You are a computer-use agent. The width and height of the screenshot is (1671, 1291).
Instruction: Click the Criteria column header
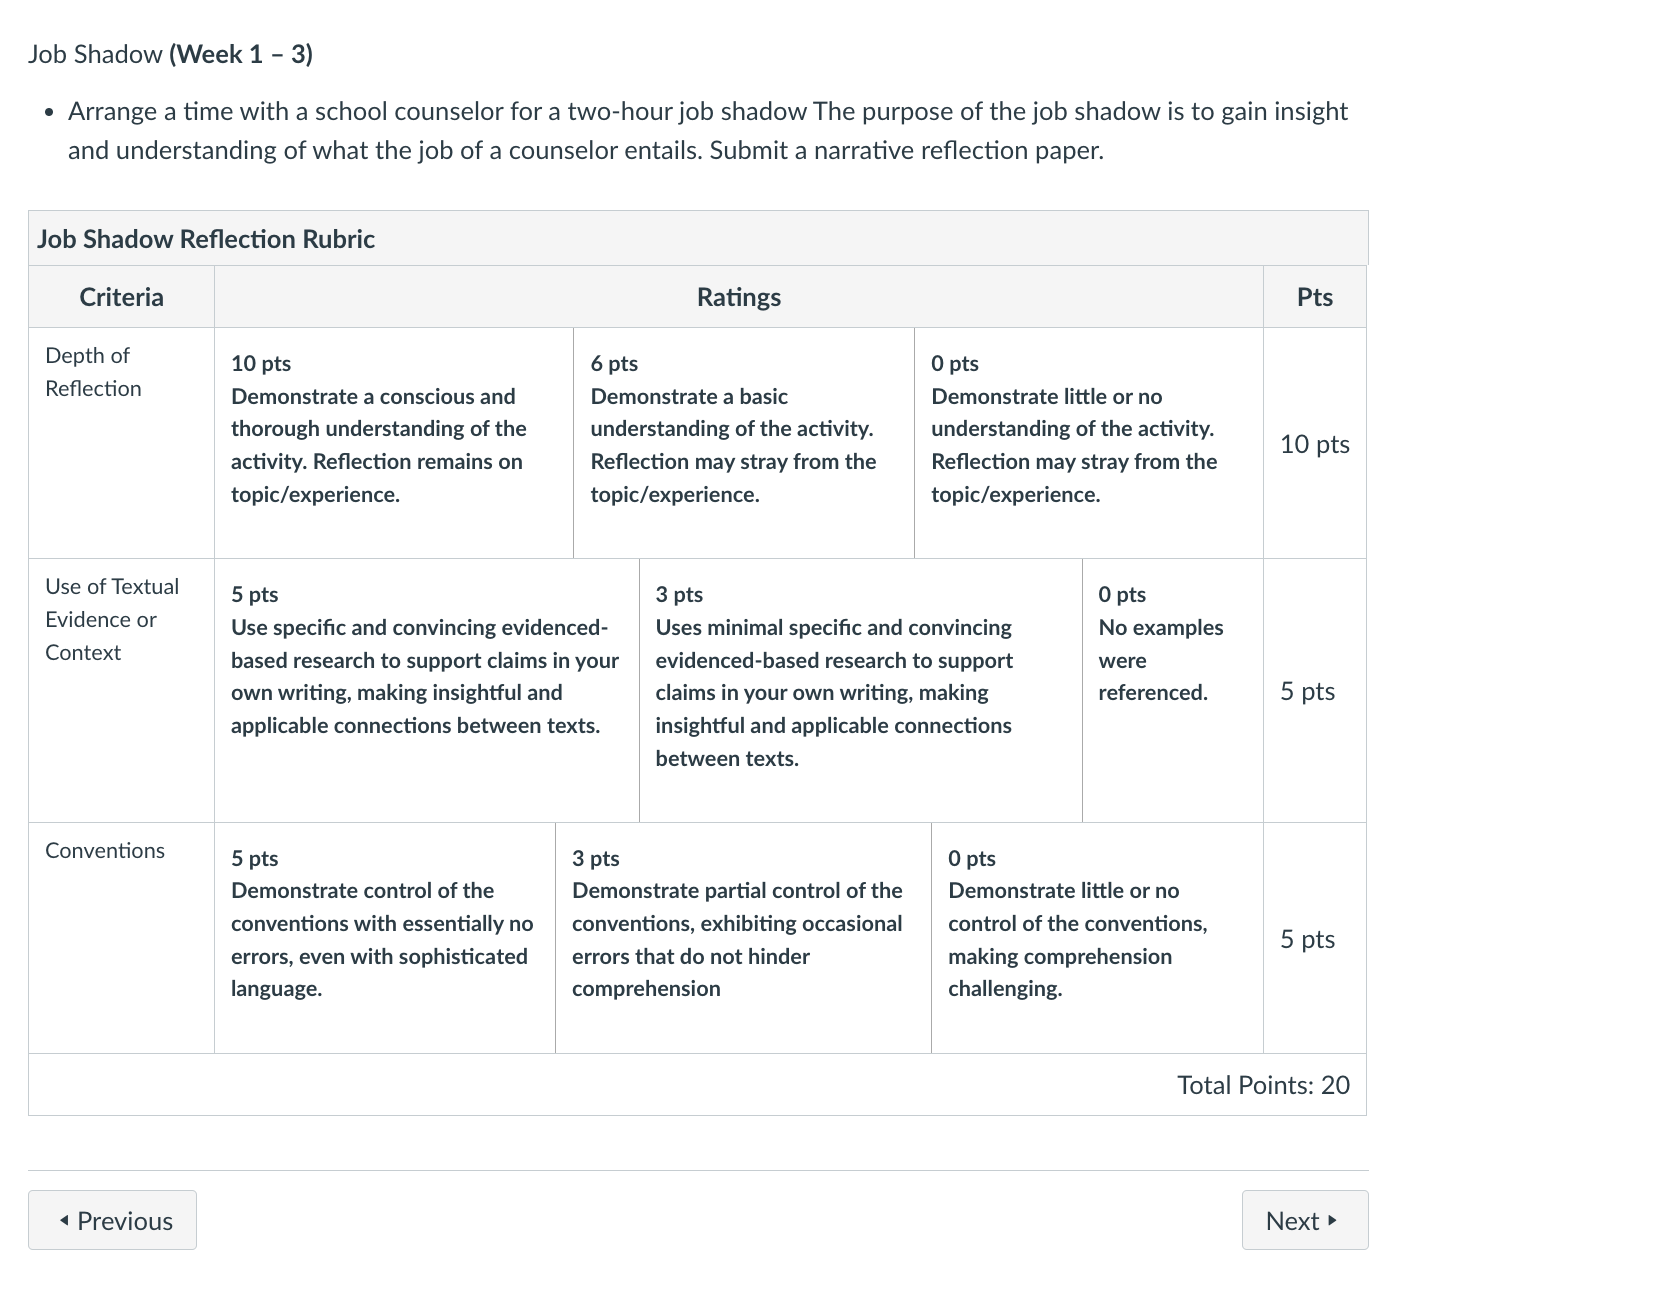coord(122,297)
